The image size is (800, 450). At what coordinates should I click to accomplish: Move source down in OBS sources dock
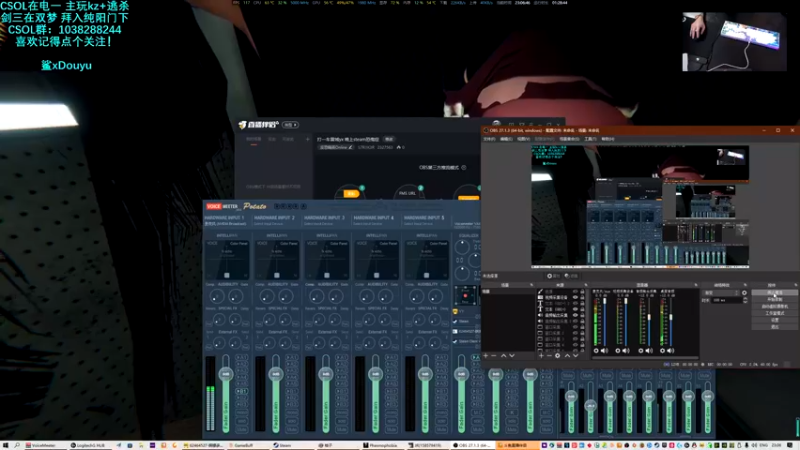point(575,356)
